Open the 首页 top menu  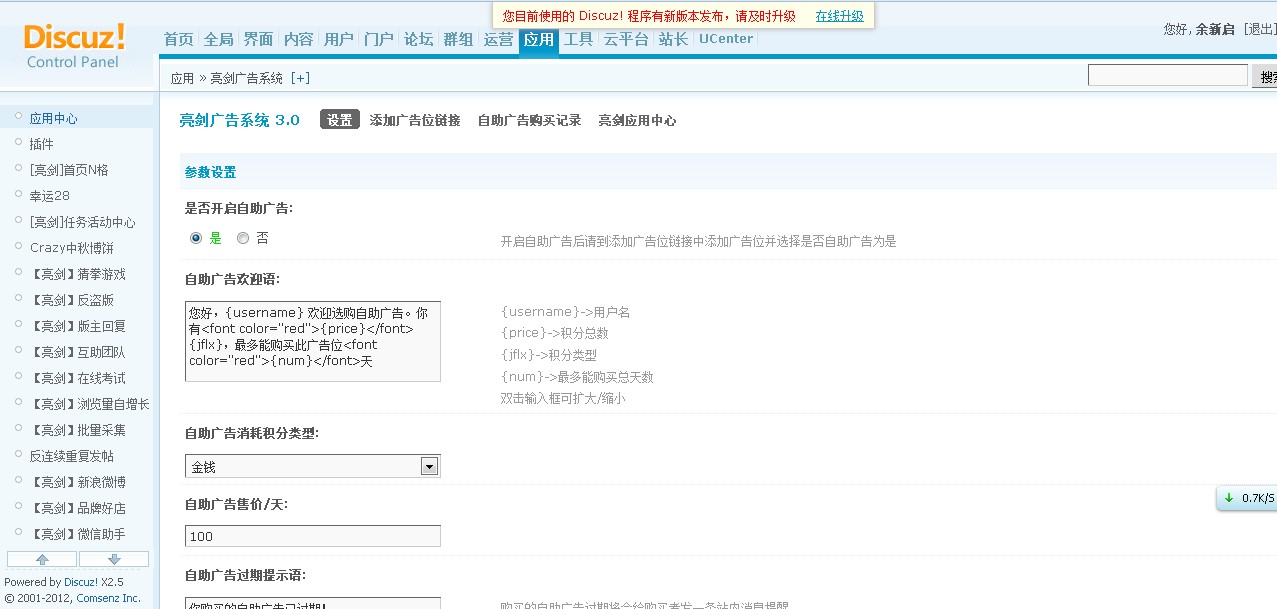(179, 39)
